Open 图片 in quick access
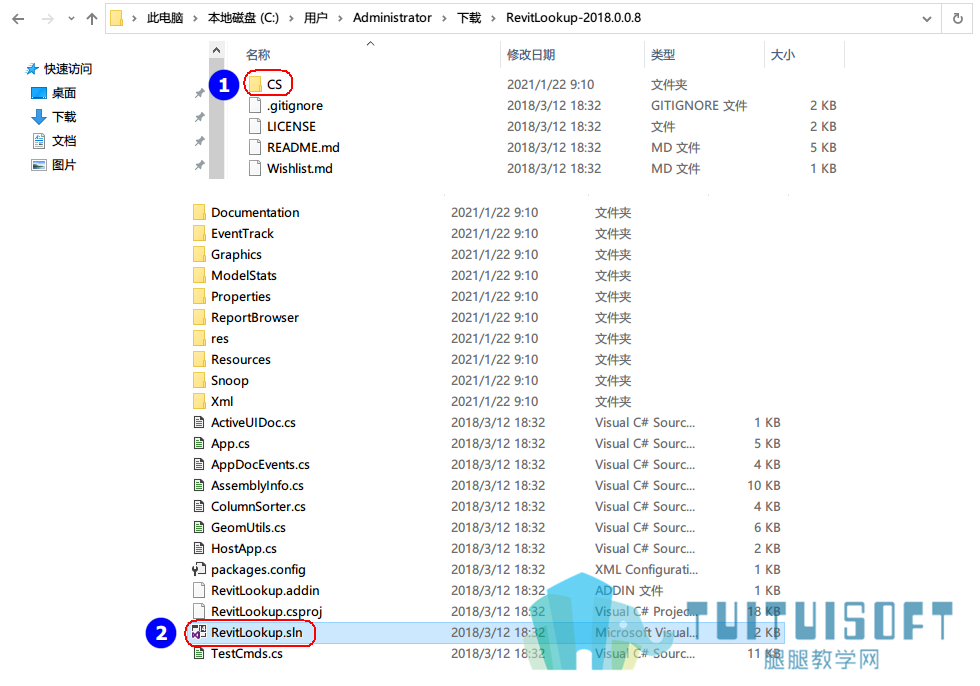Screen dimensions: 980x686 (x=54, y=165)
